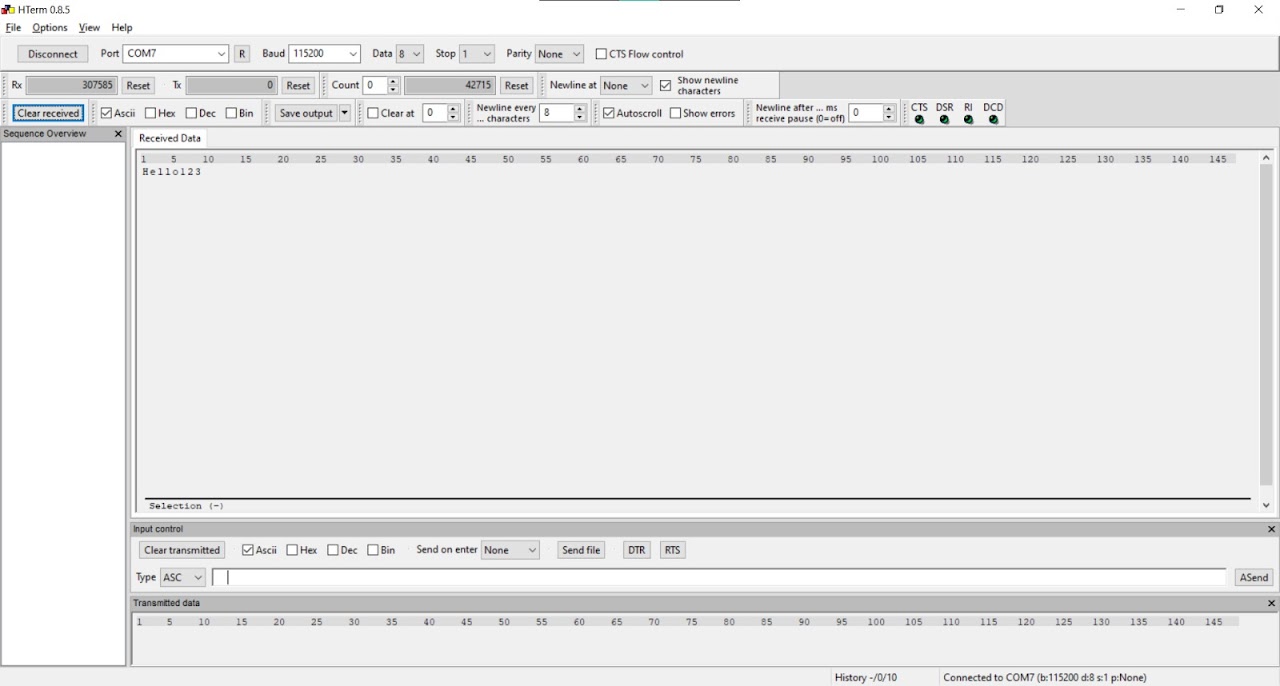Toggle the RTS line button
This screenshot has width=1280, height=686.
pyautogui.click(x=673, y=550)
